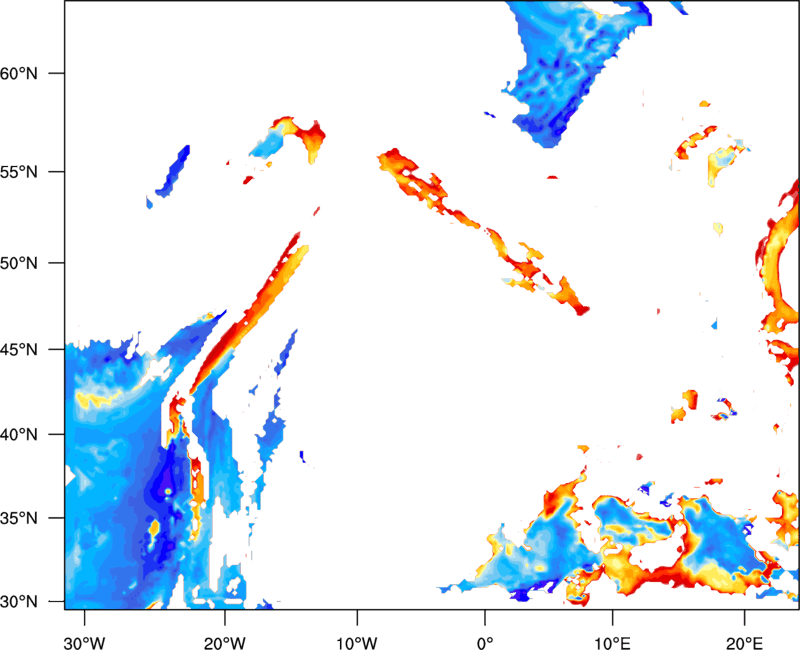
Task: Click the 30°N latitude label
Action: click(x=19, y=602)
